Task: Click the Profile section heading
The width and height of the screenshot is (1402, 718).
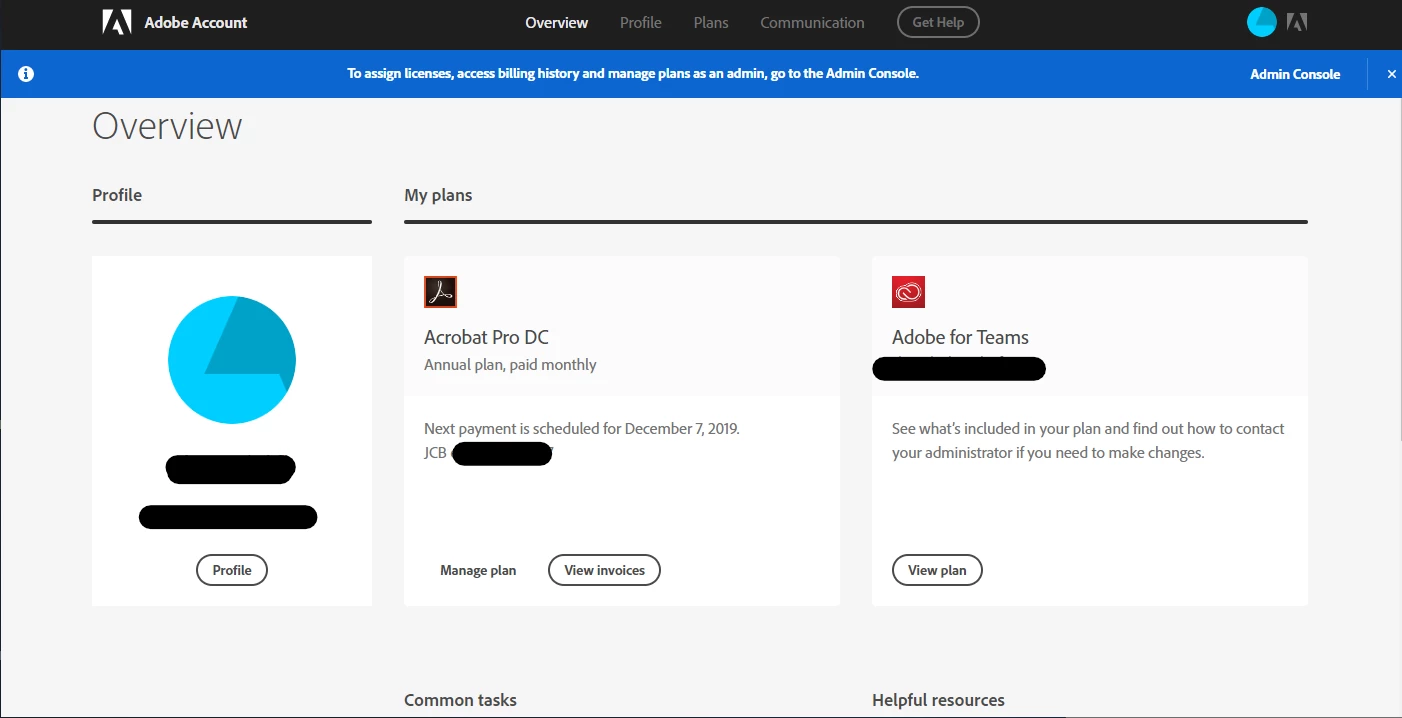Action: [117, 195]
